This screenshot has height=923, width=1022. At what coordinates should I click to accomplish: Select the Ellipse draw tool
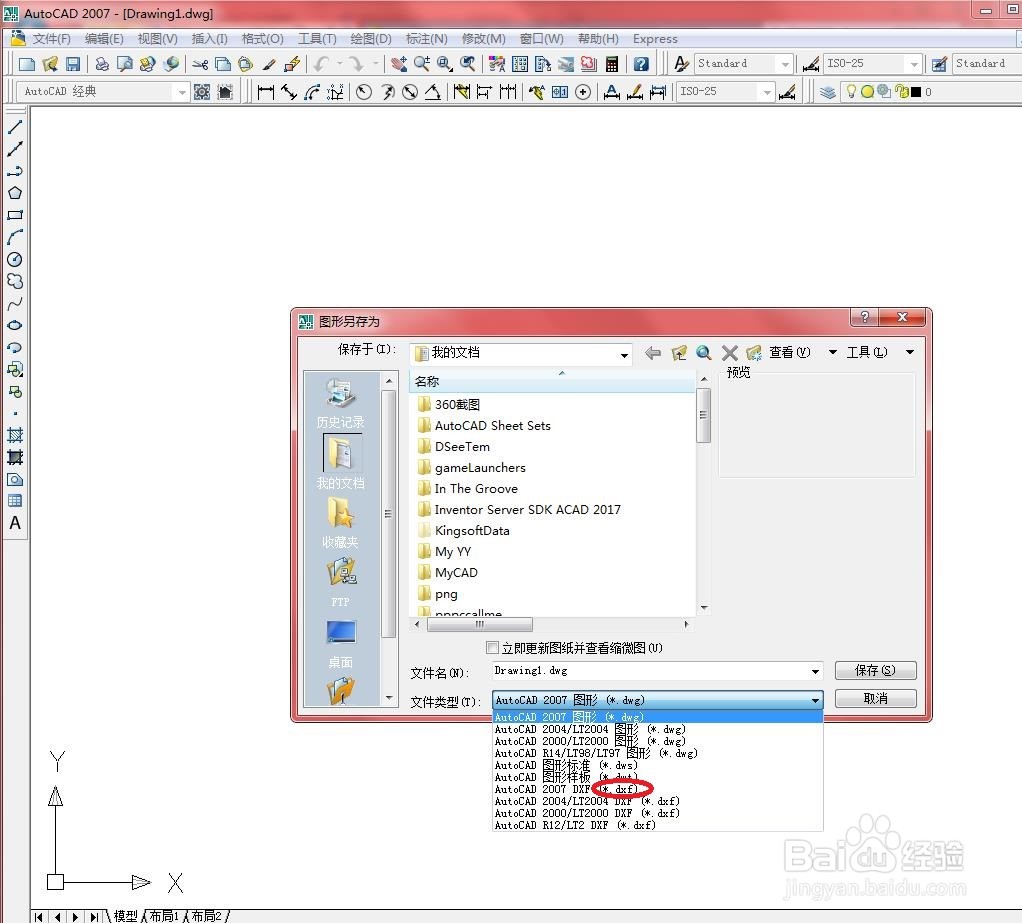15,325
